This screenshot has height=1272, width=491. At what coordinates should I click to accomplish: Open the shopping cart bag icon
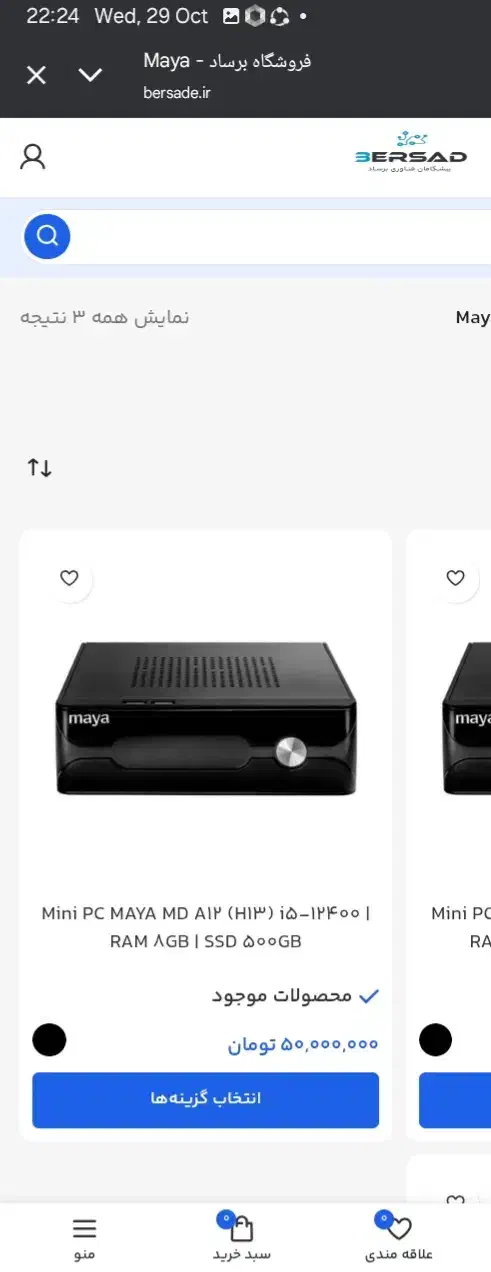tap(241, 1229)
